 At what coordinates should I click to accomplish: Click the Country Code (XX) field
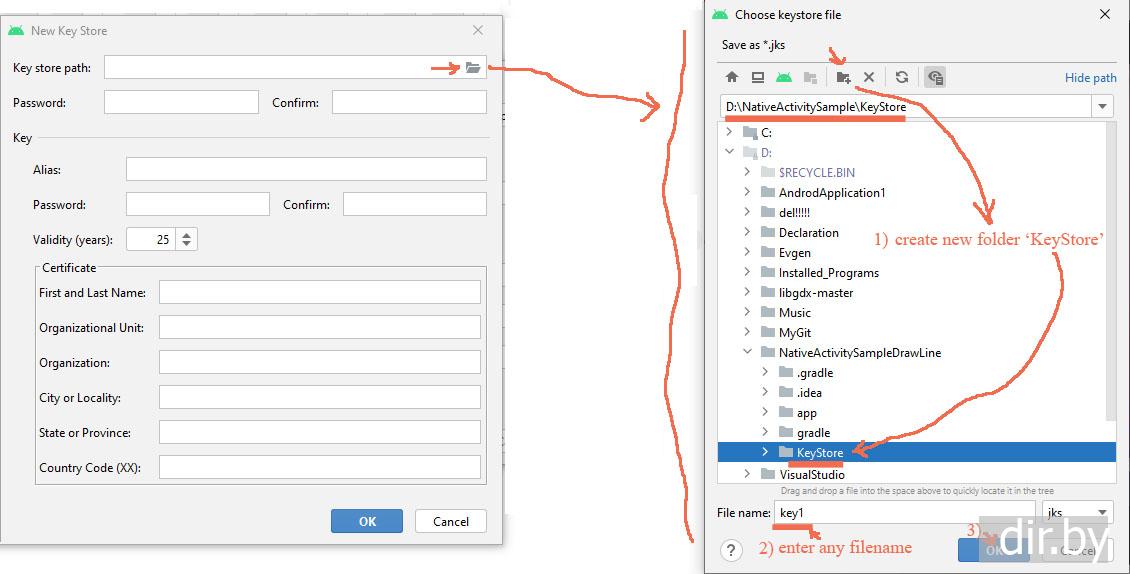click(x=319, y=467)
